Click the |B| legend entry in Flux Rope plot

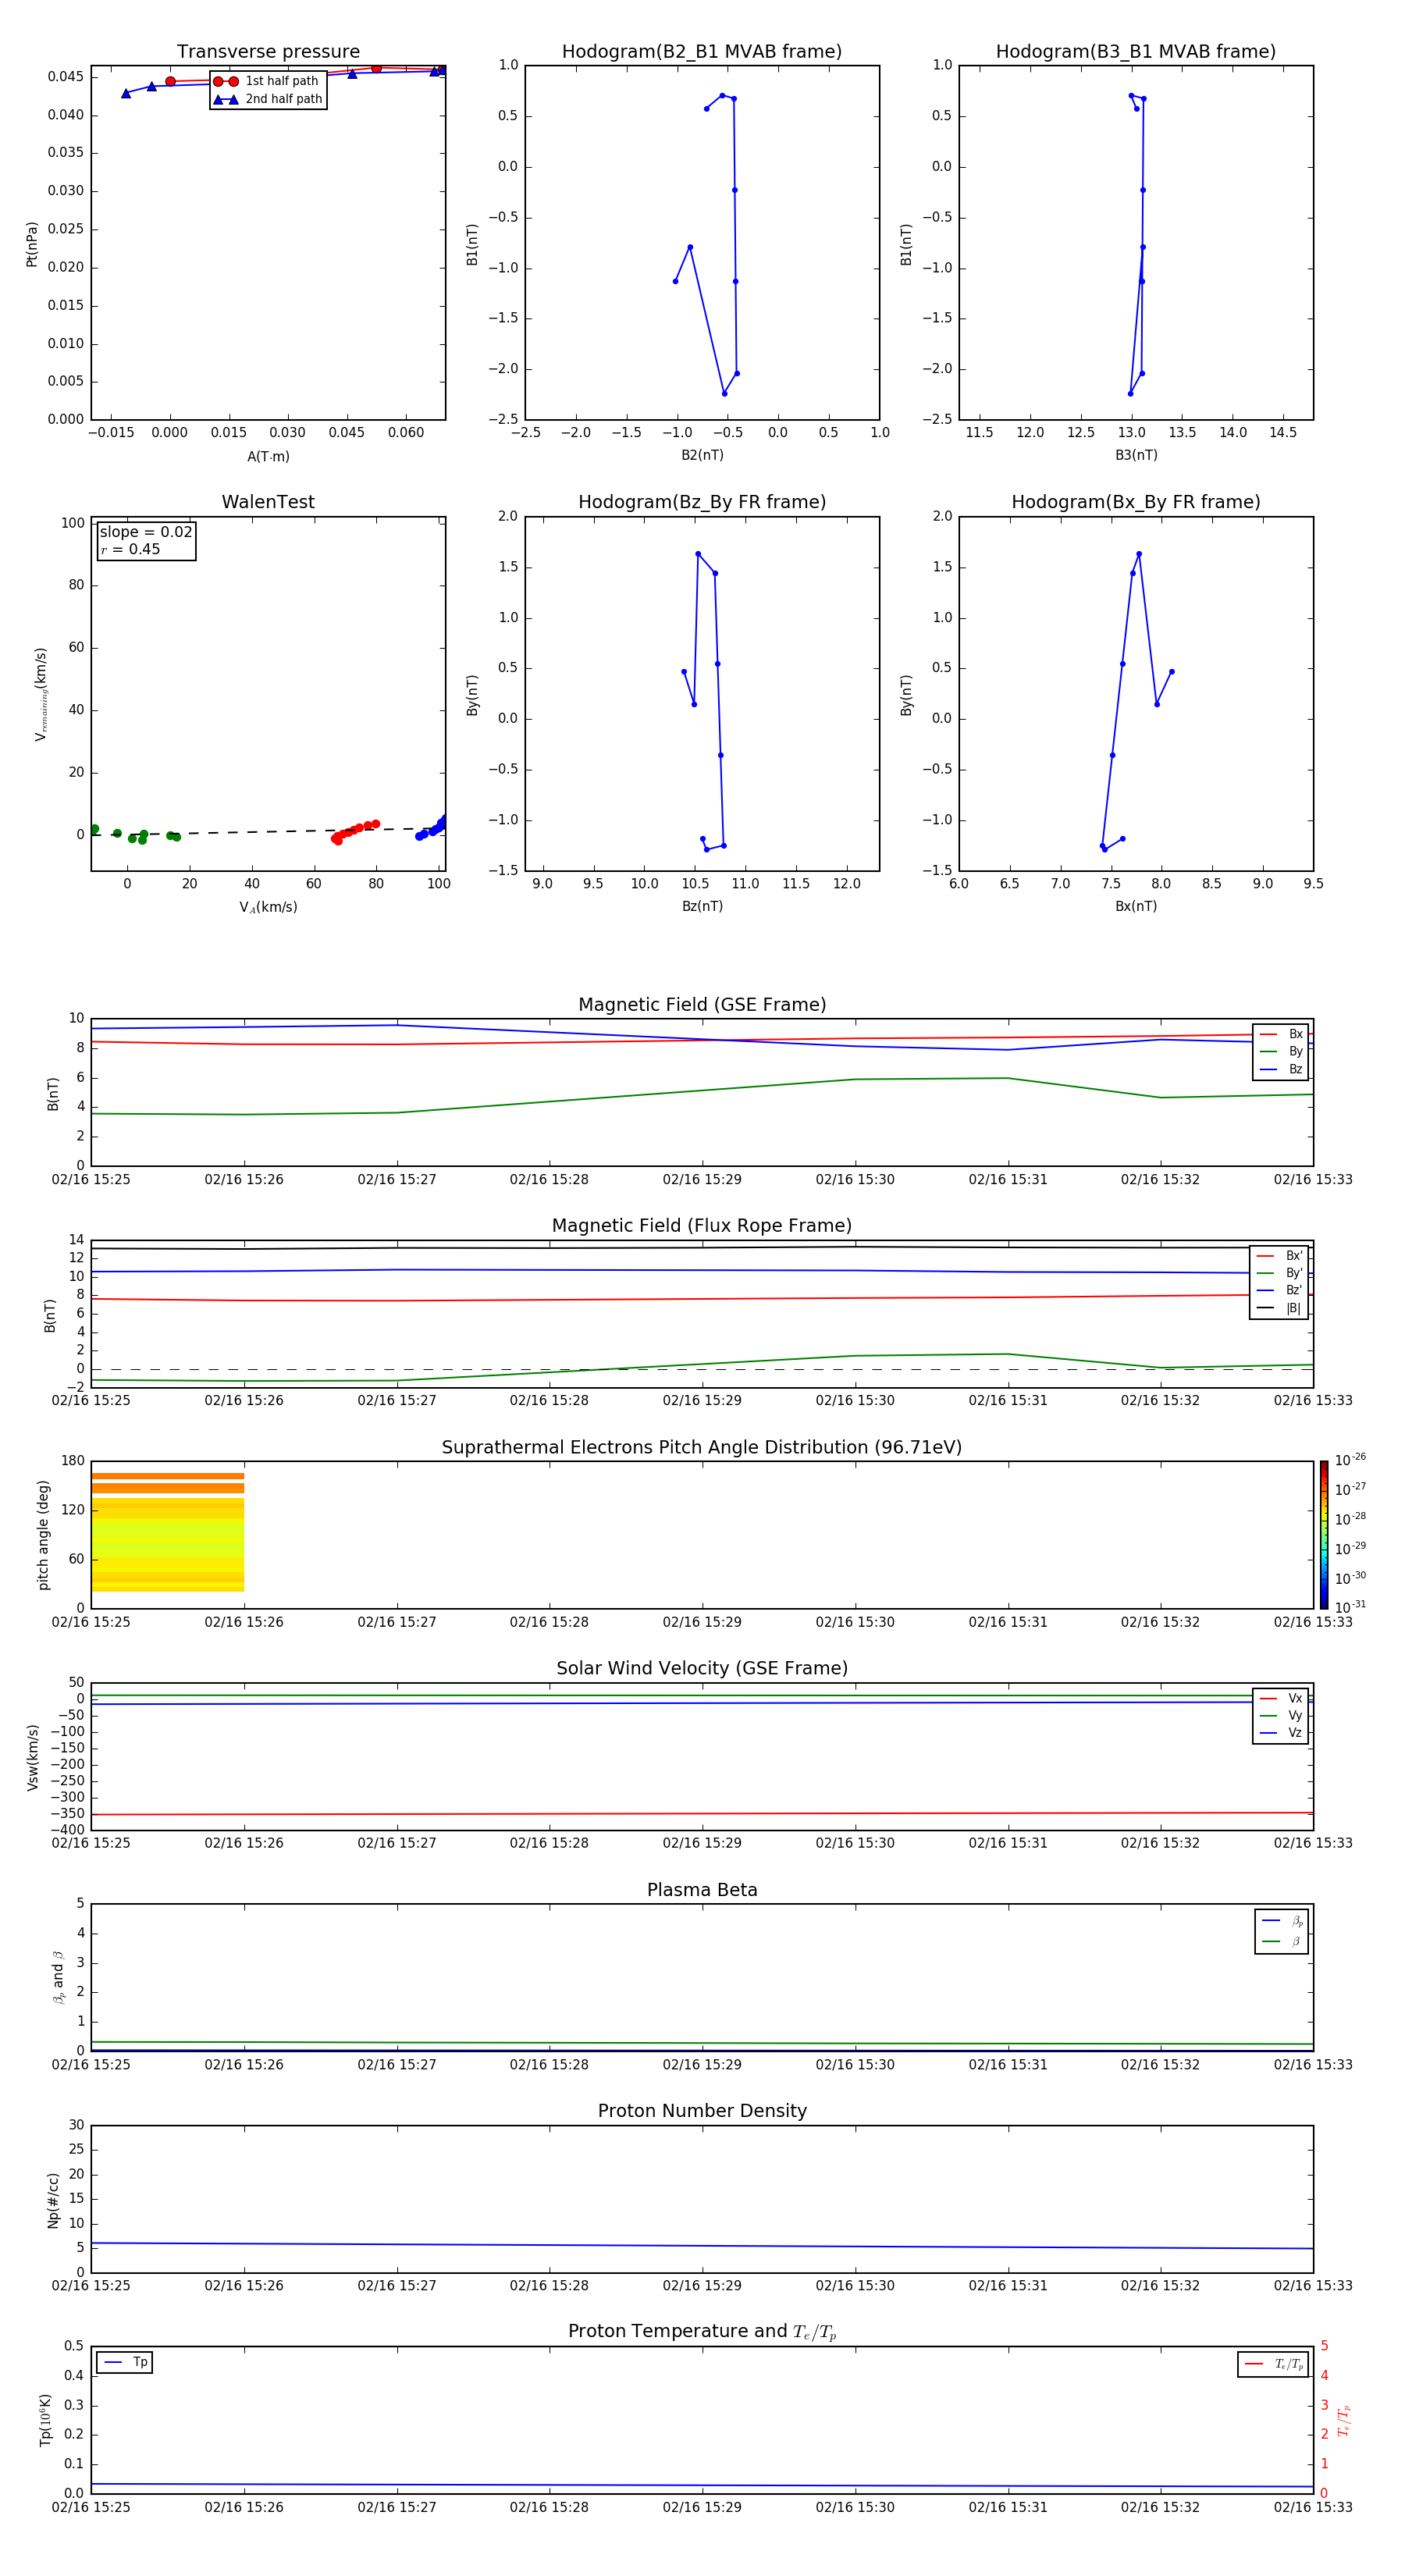click(1279, 1308)
